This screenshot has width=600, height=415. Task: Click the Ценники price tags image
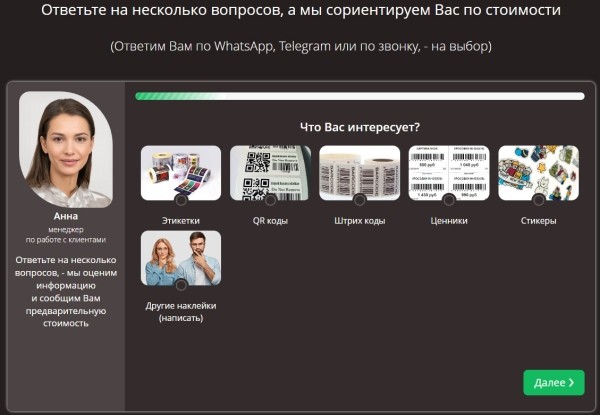click(449, 173)
